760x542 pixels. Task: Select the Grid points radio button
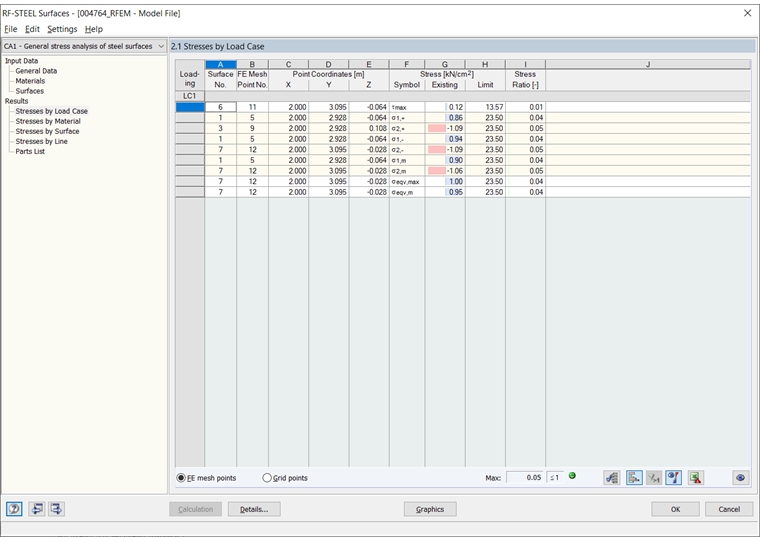[267, 478]
